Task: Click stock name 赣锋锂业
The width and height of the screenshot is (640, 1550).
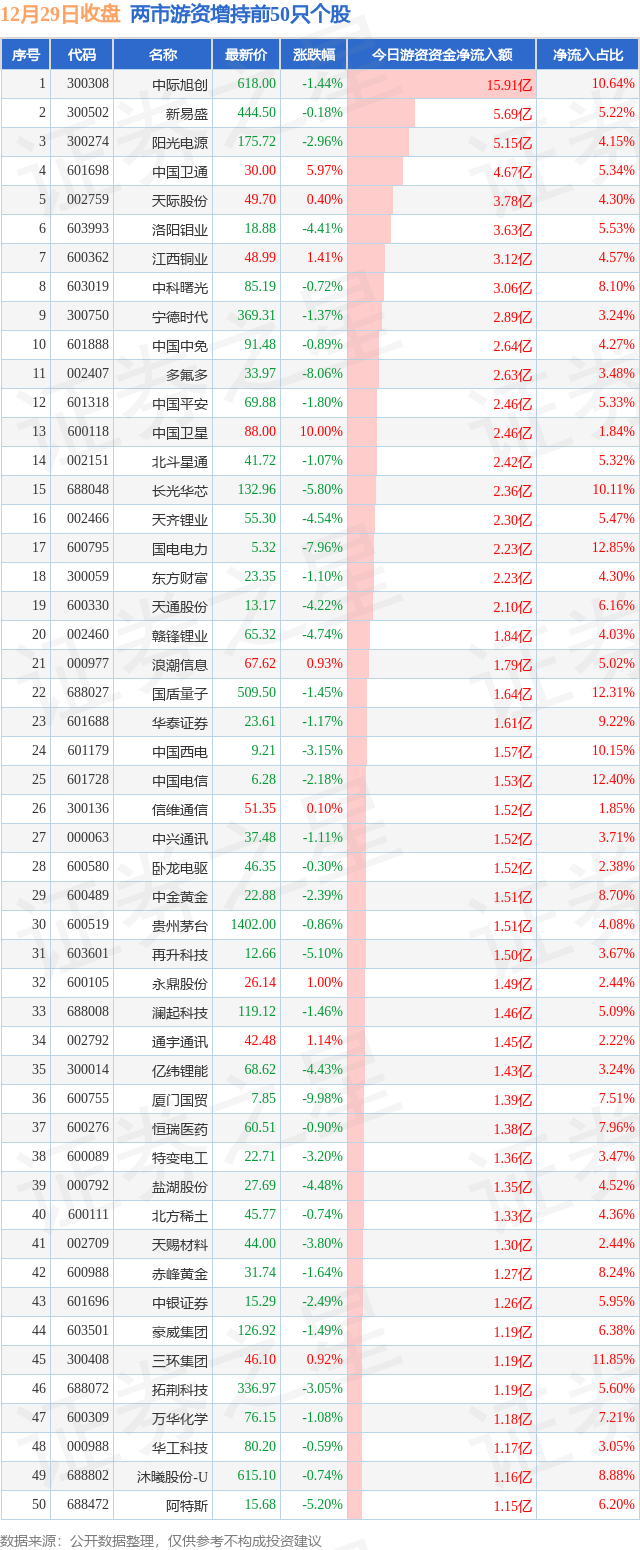Action: point(180,635)
